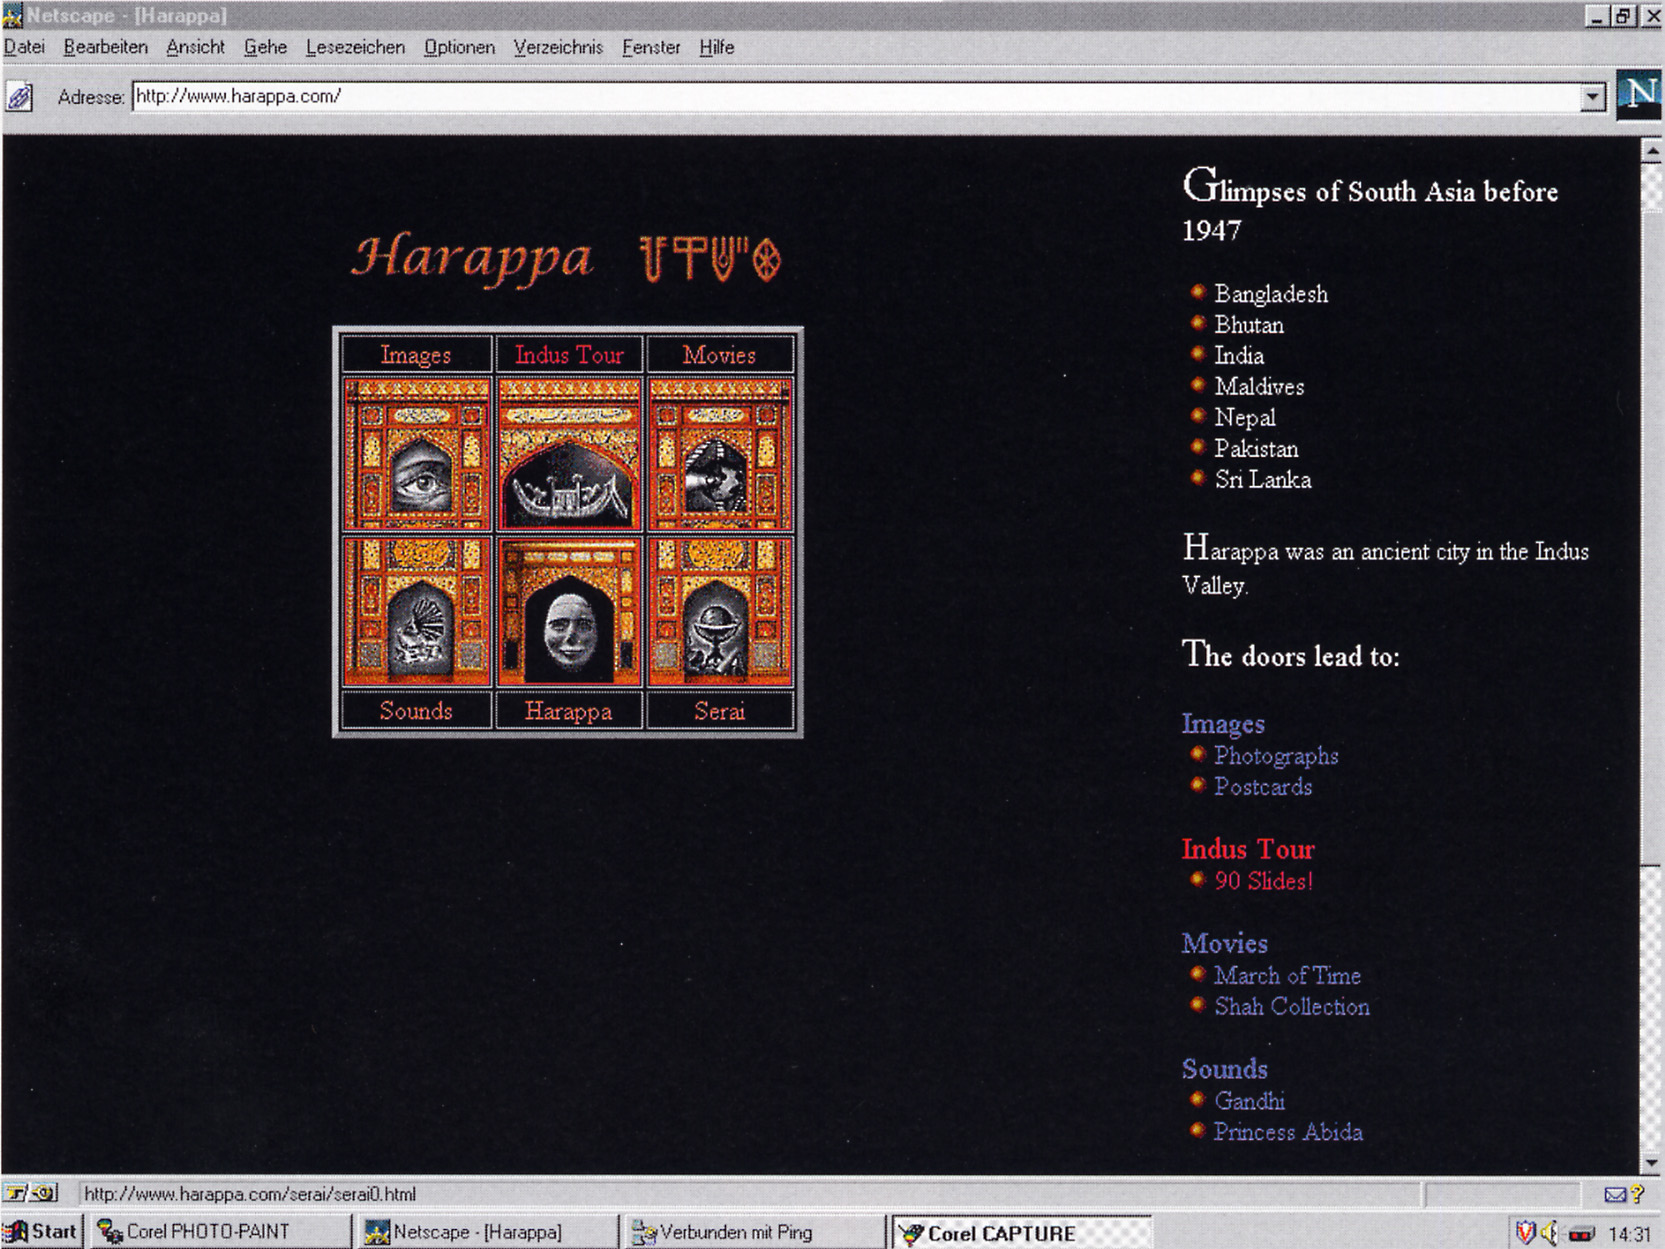Follow the Pakistan link
The width and height of the screenshot is (1665, 1249).
[1256, 449]
